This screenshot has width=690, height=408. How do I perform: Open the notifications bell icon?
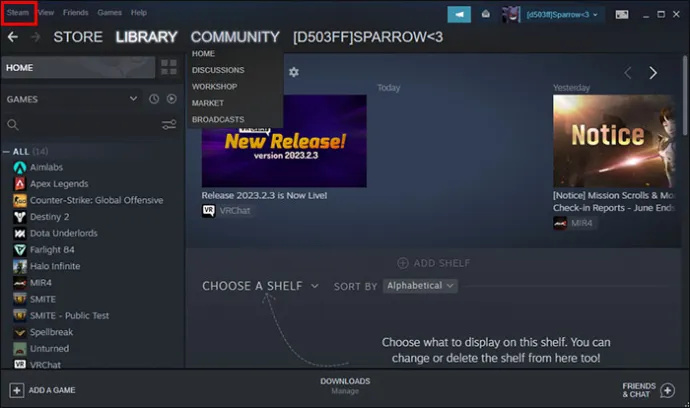pyautogui.click(x=486, y=15)
